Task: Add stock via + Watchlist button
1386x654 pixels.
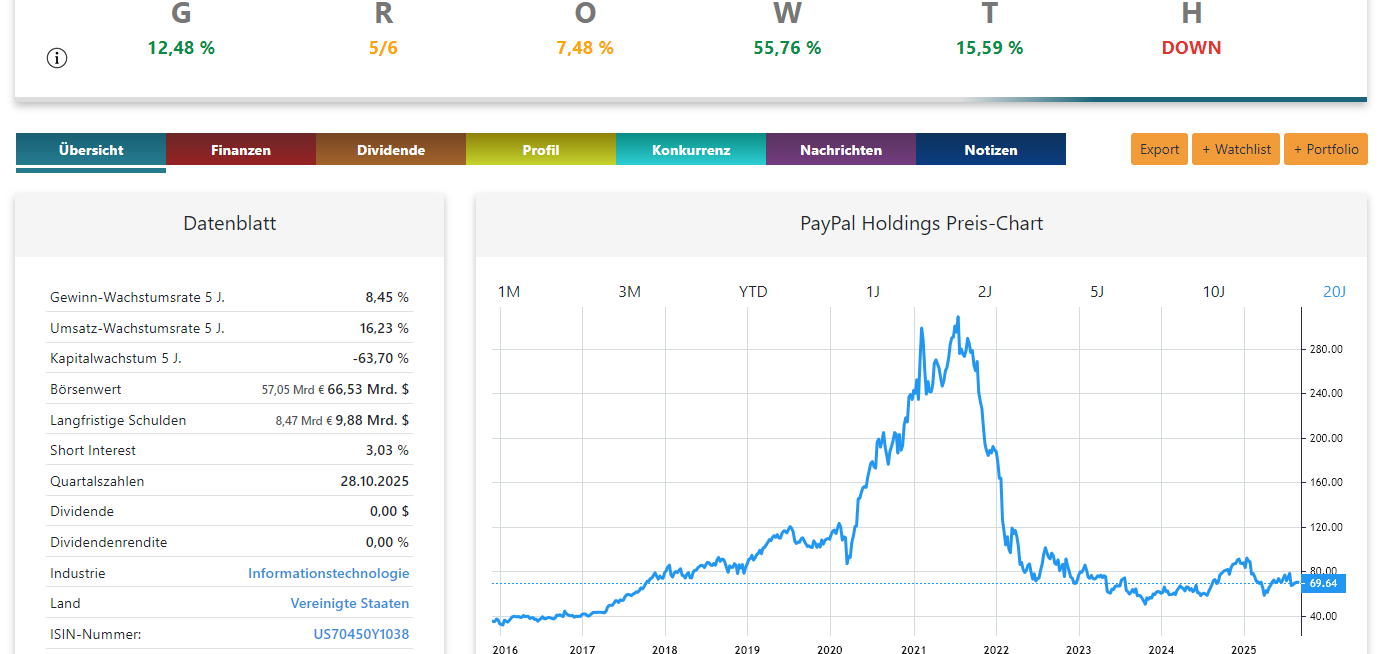Action: click(1236, 149)
